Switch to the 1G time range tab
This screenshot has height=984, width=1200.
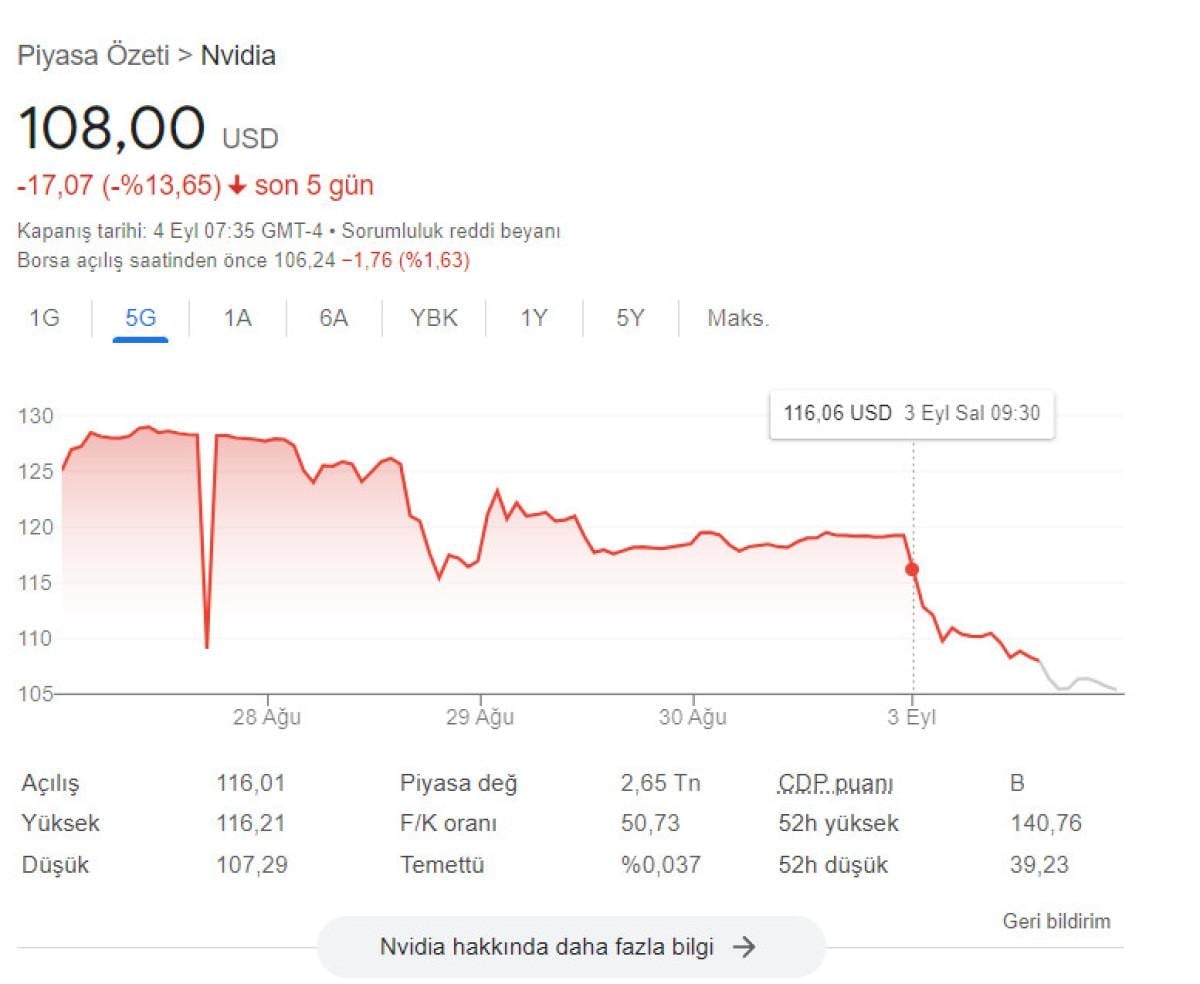44,318
